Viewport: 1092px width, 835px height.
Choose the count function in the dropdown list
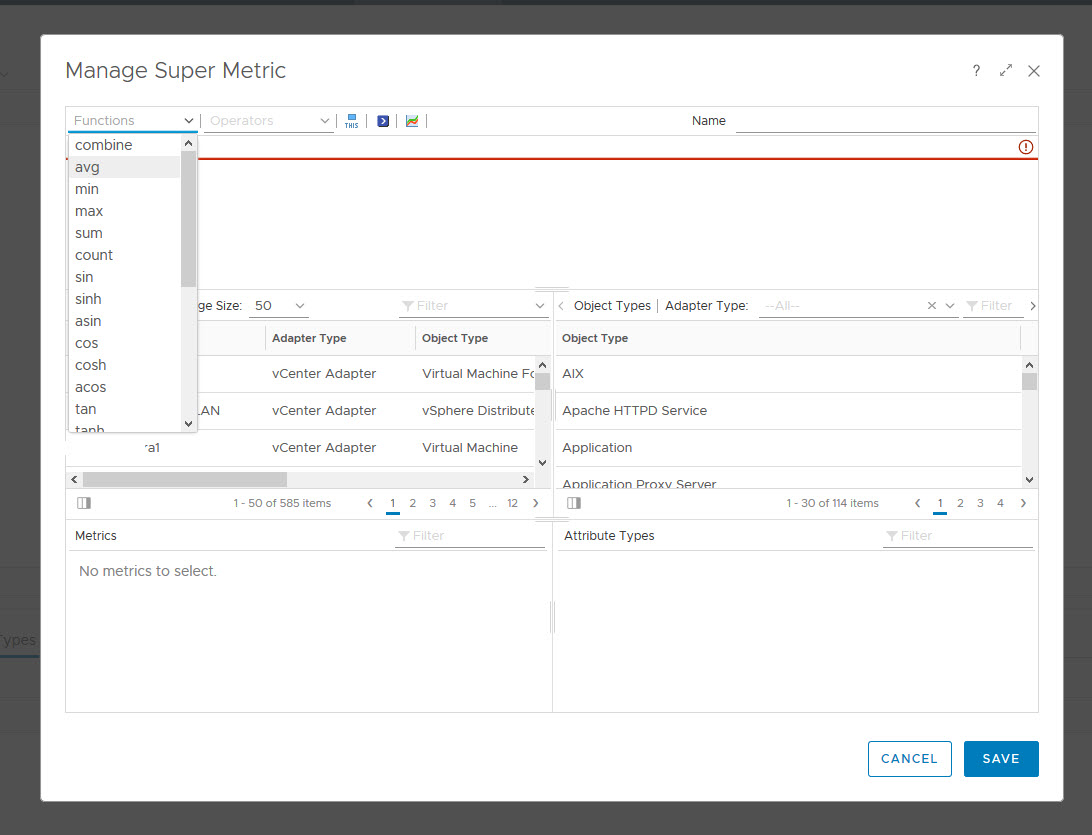click(x=94, y=255)
